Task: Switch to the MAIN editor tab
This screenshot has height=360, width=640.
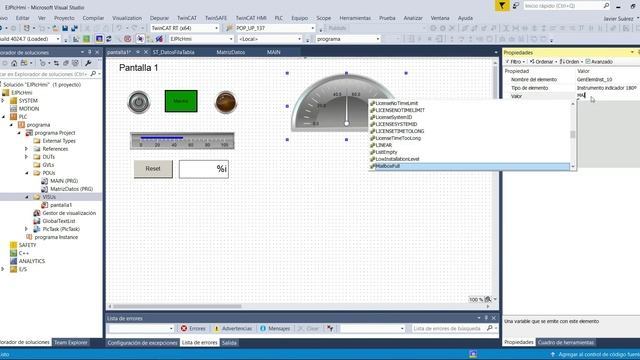Action: coord(273,52)
